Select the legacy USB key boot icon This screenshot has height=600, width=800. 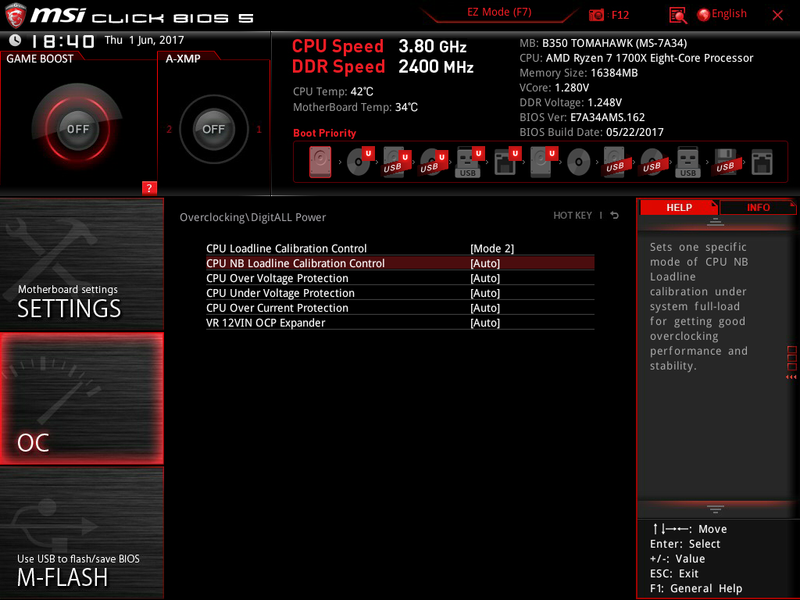coord(688,162)
